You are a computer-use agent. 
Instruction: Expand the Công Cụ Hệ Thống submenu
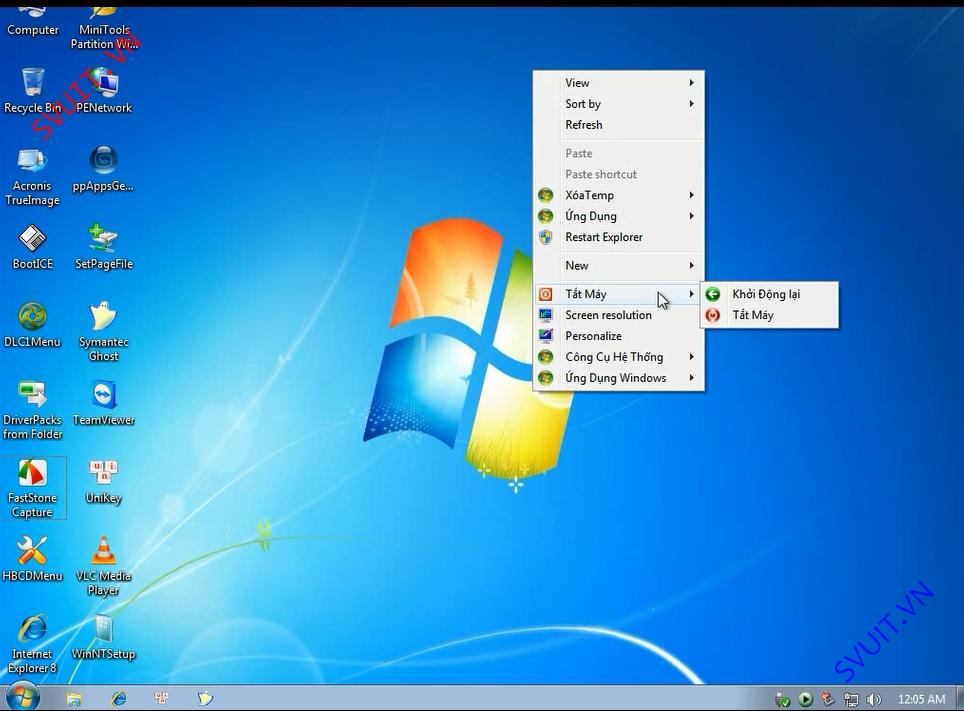(618, 357)
